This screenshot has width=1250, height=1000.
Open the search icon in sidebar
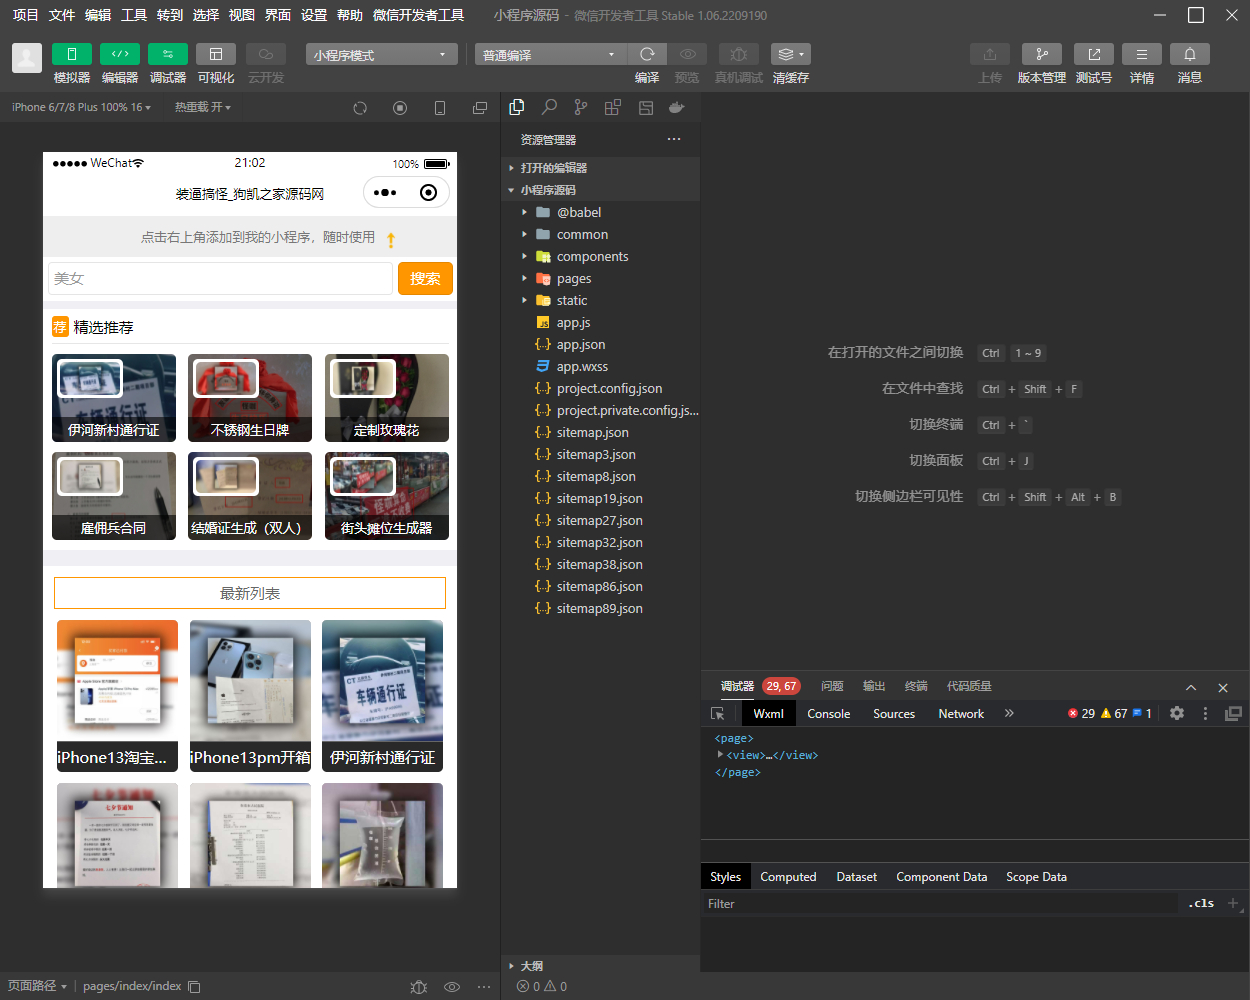pos(549,107)
